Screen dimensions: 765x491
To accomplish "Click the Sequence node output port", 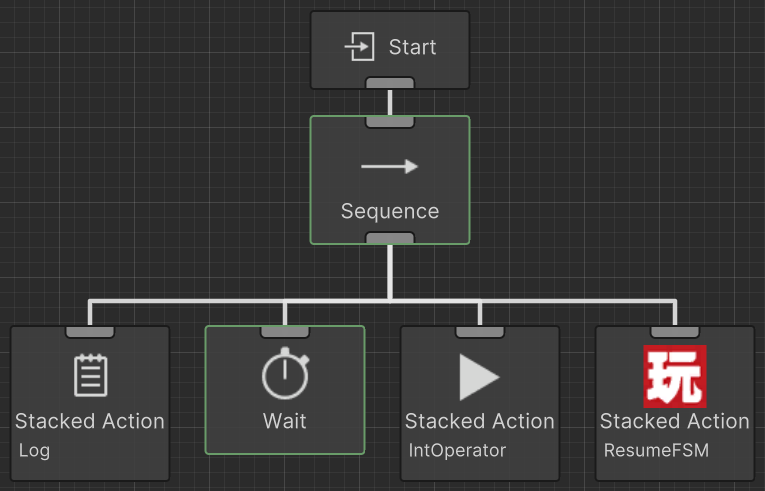I will click(390, 238).
